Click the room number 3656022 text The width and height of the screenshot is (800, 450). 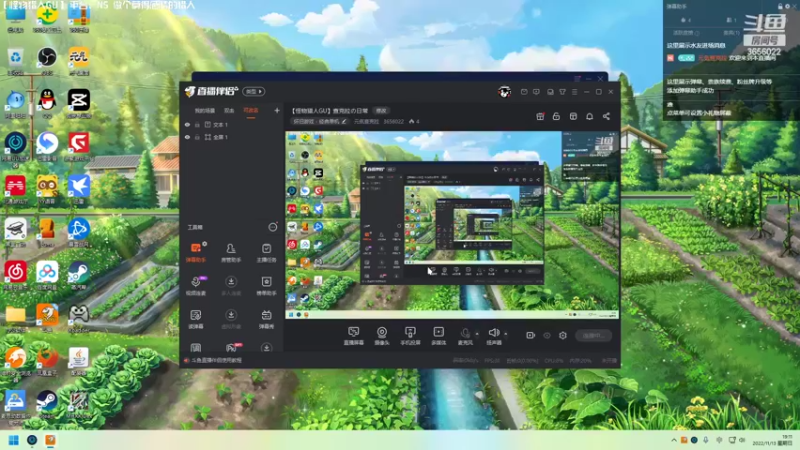[393, 121]
